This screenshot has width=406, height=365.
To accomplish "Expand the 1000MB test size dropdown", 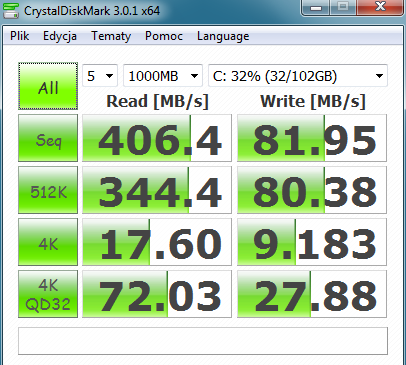I will pyautogui.click(x=163, y=76).
